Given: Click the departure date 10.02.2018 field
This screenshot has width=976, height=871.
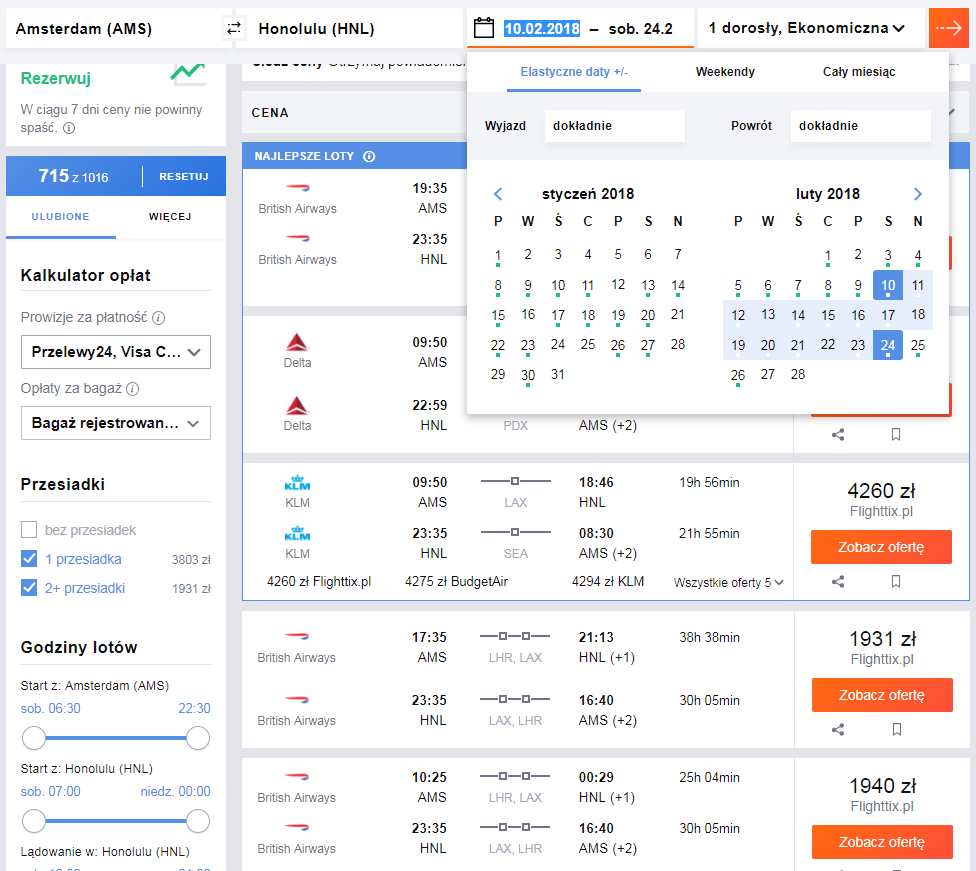Looking at the screenshot, I should 542,29.
